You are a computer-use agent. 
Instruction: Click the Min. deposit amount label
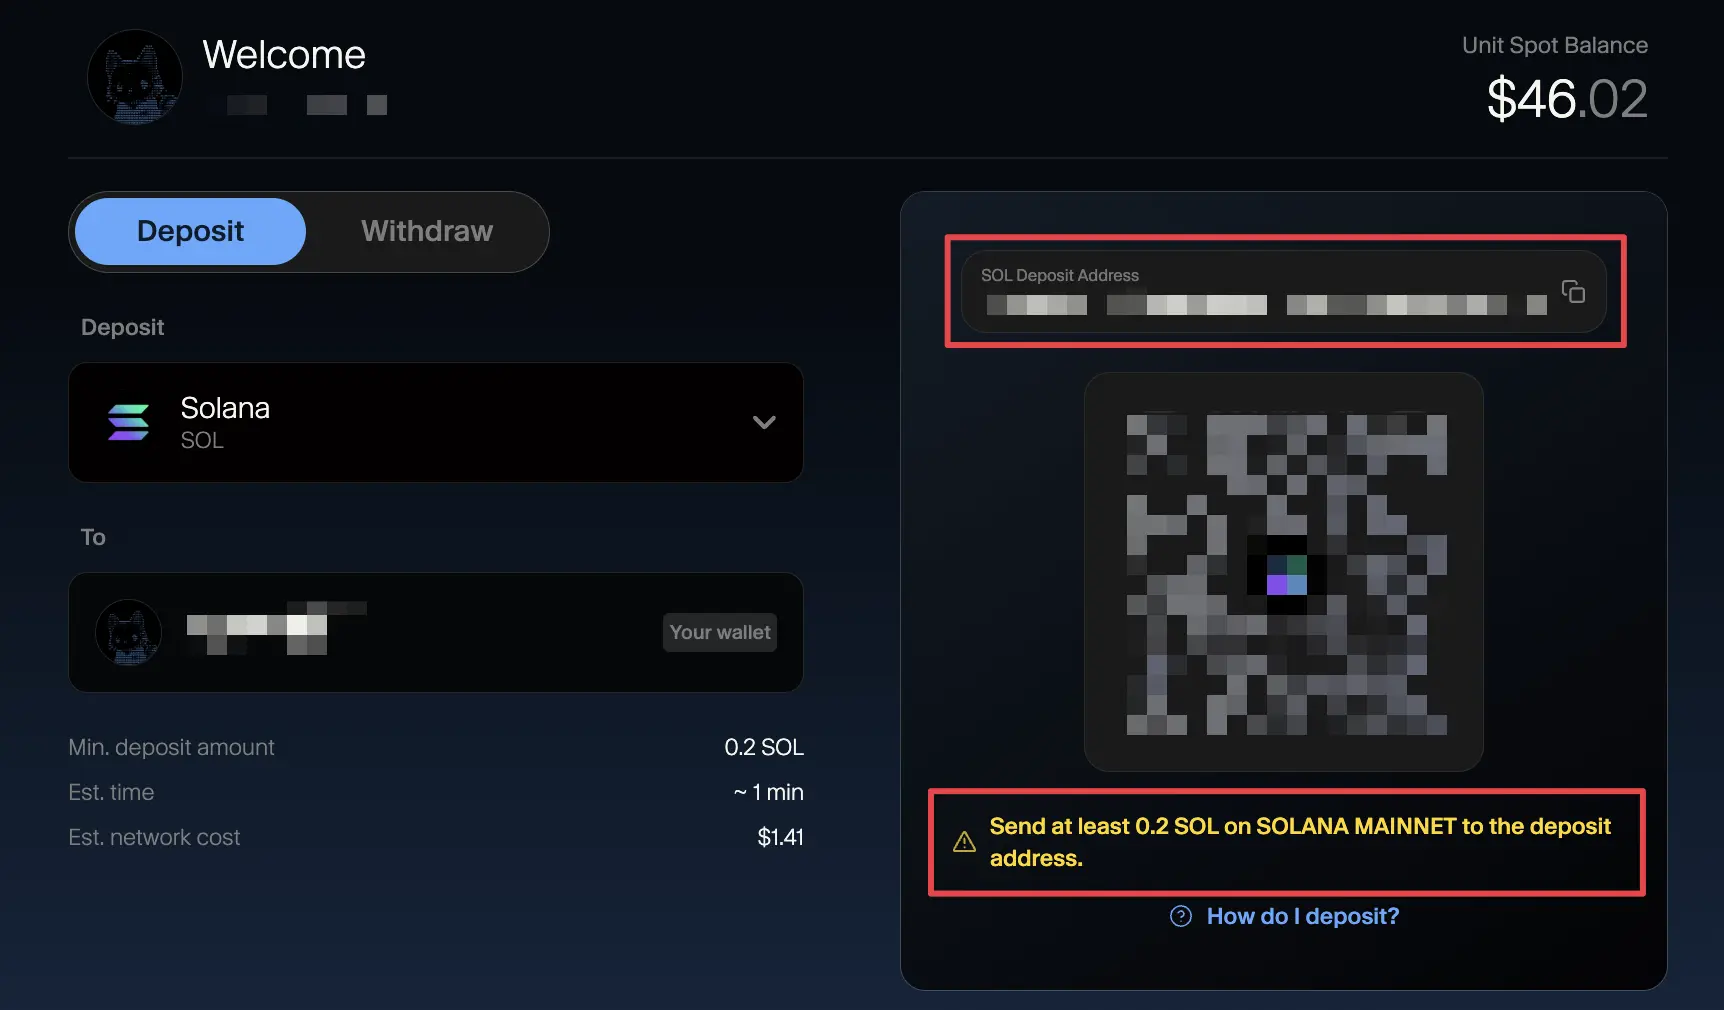(x=171, y=747)
